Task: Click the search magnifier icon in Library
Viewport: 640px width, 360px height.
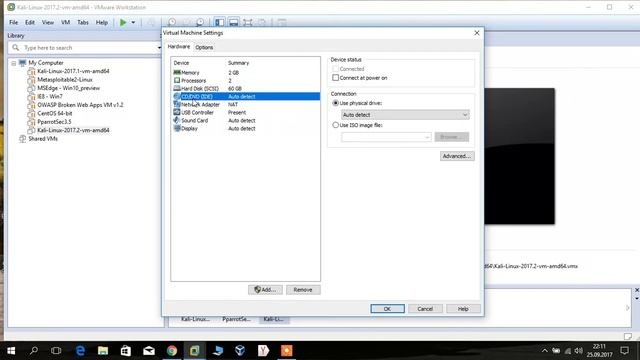Action: [x=16, y=48]
